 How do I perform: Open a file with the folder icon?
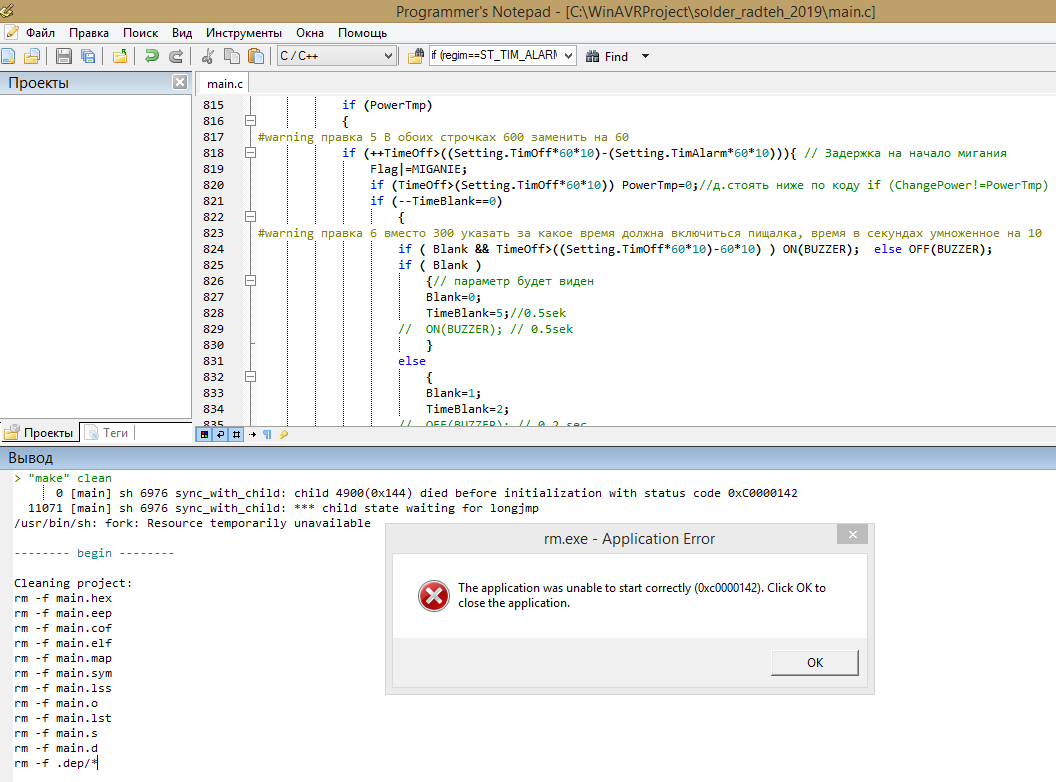click(32, 56)
